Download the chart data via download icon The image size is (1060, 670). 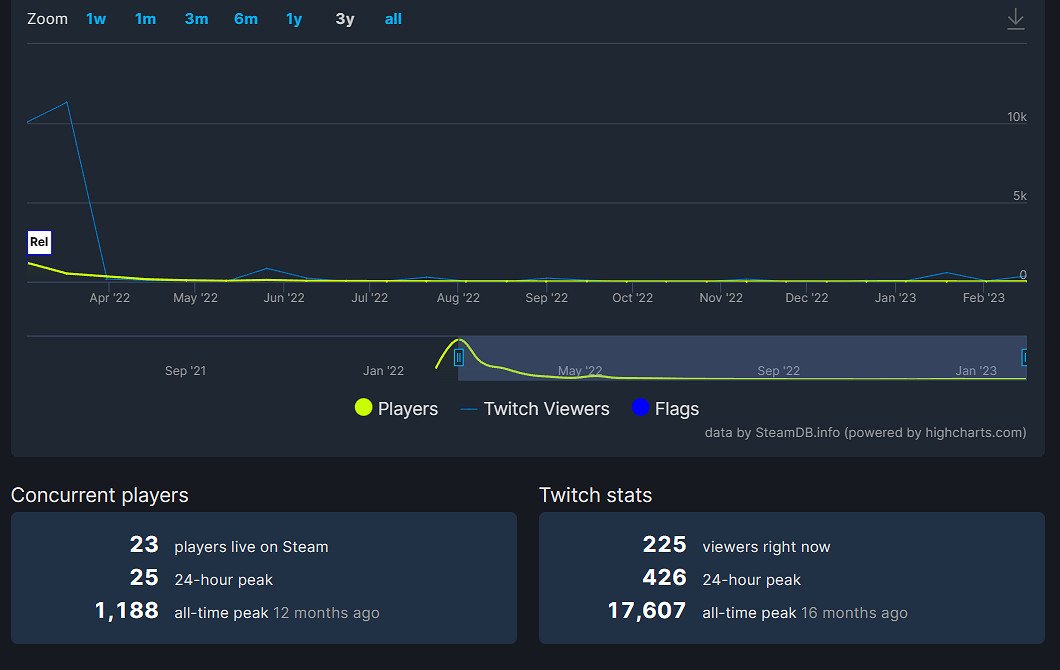point(1015,19)
